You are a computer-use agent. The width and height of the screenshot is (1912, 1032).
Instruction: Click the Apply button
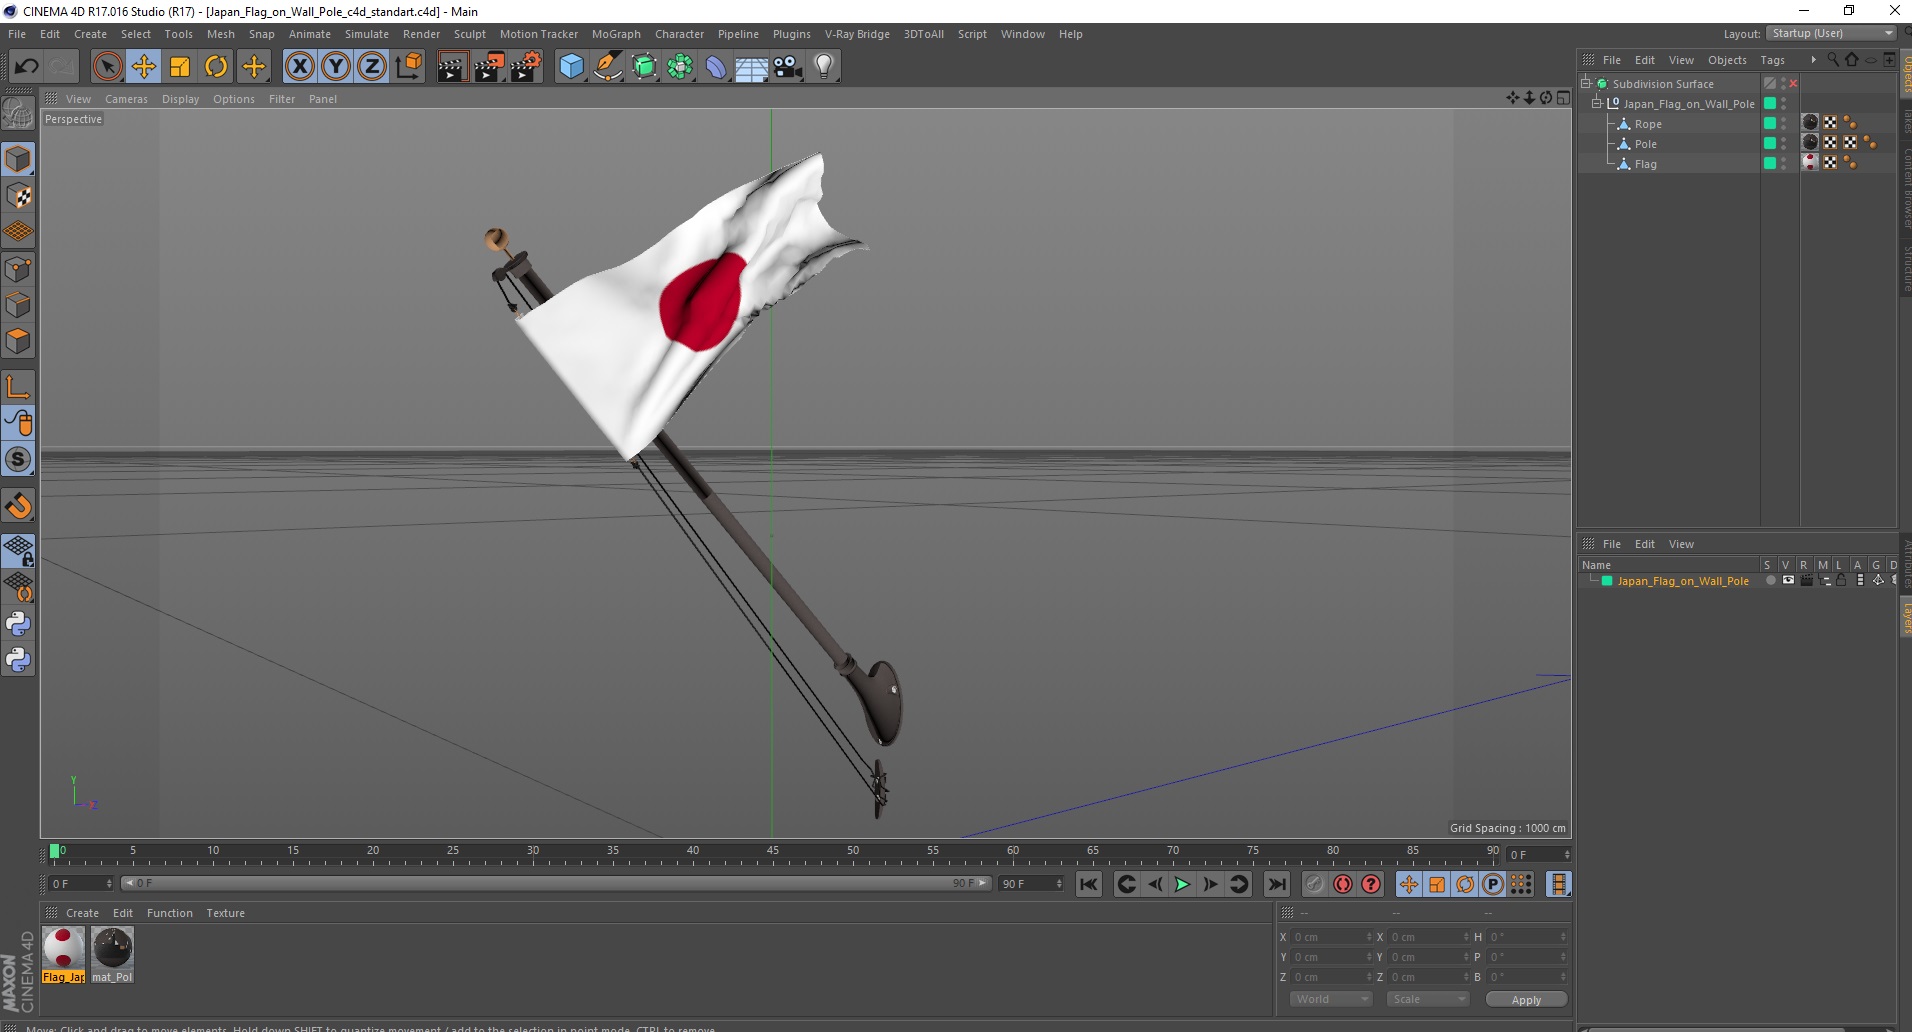(x=1526, y=999)
